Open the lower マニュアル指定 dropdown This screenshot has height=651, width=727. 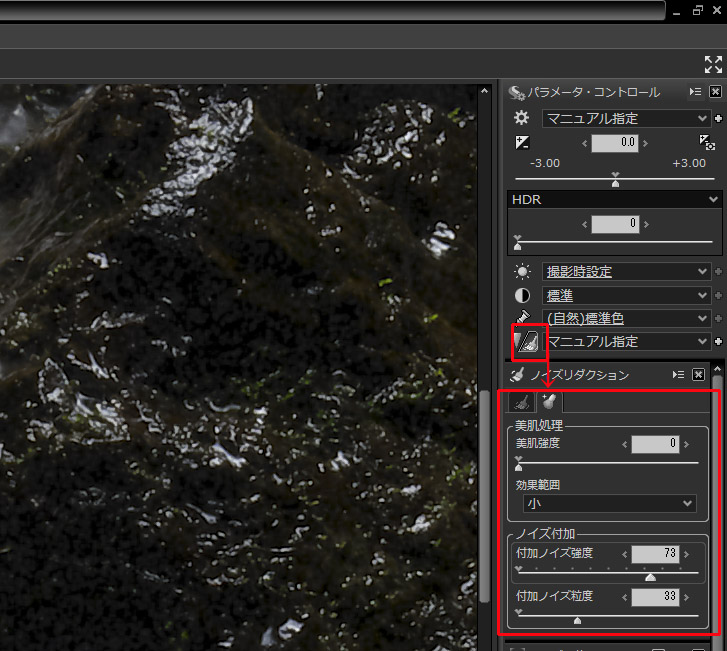(626, 342)
